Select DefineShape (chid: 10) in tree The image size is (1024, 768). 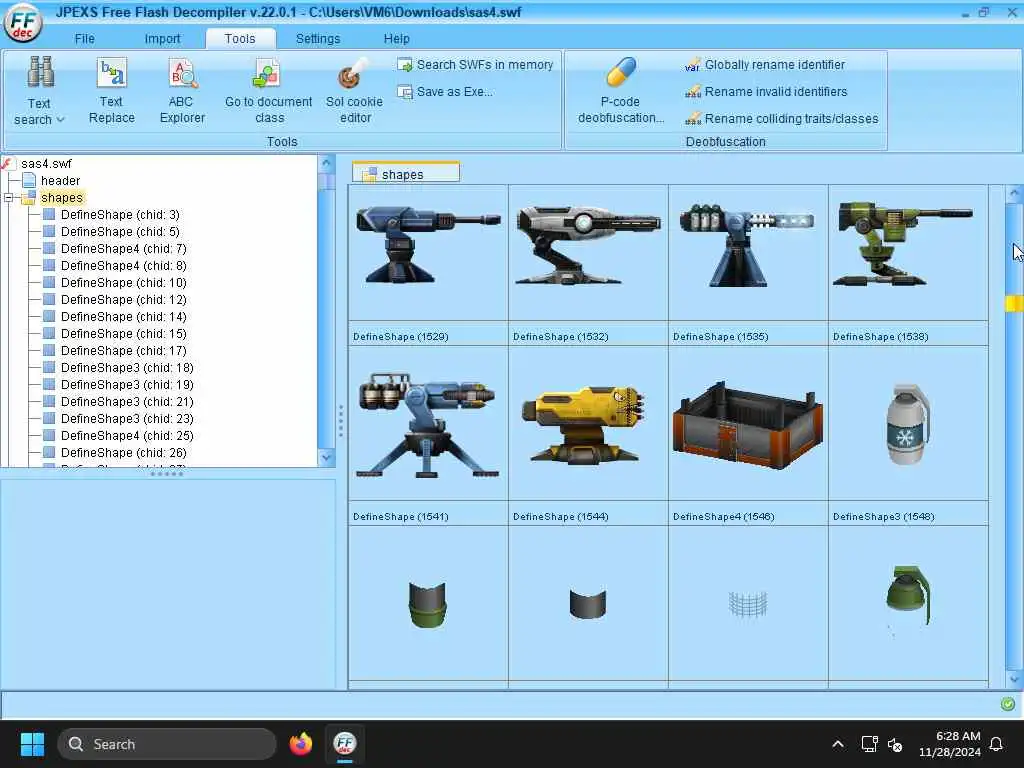pos(123,282)
